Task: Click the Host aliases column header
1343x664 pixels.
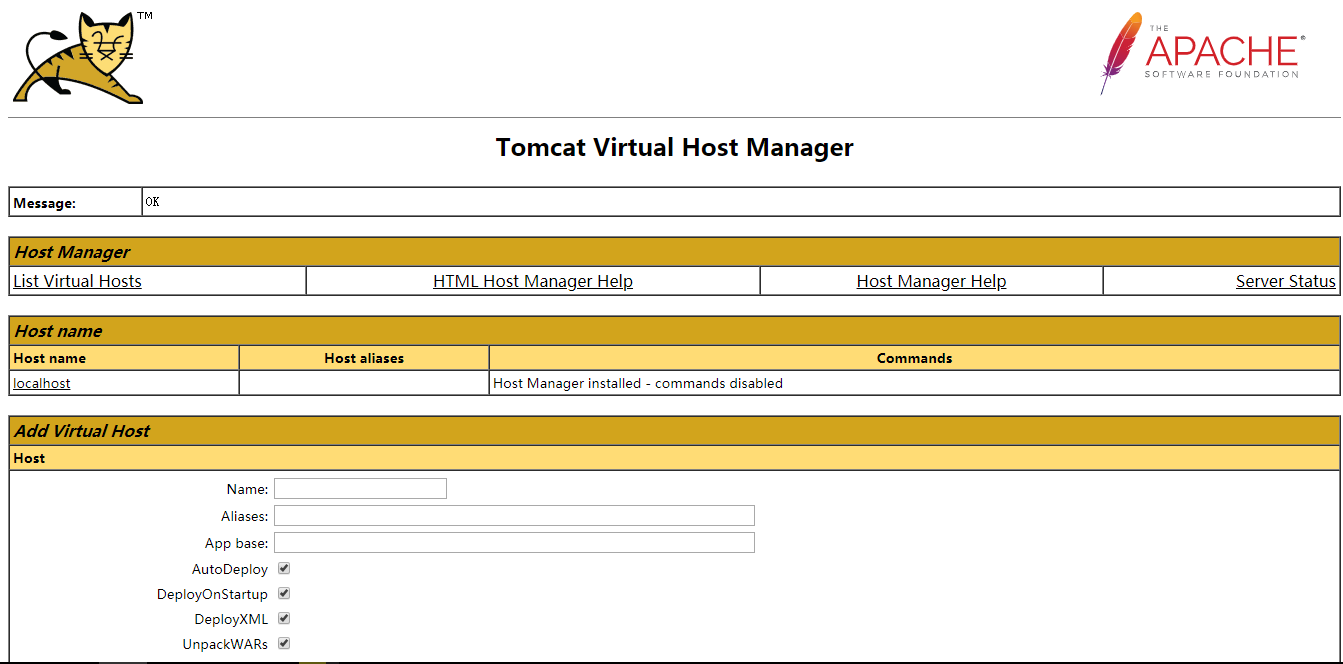Action: (364, 358)
